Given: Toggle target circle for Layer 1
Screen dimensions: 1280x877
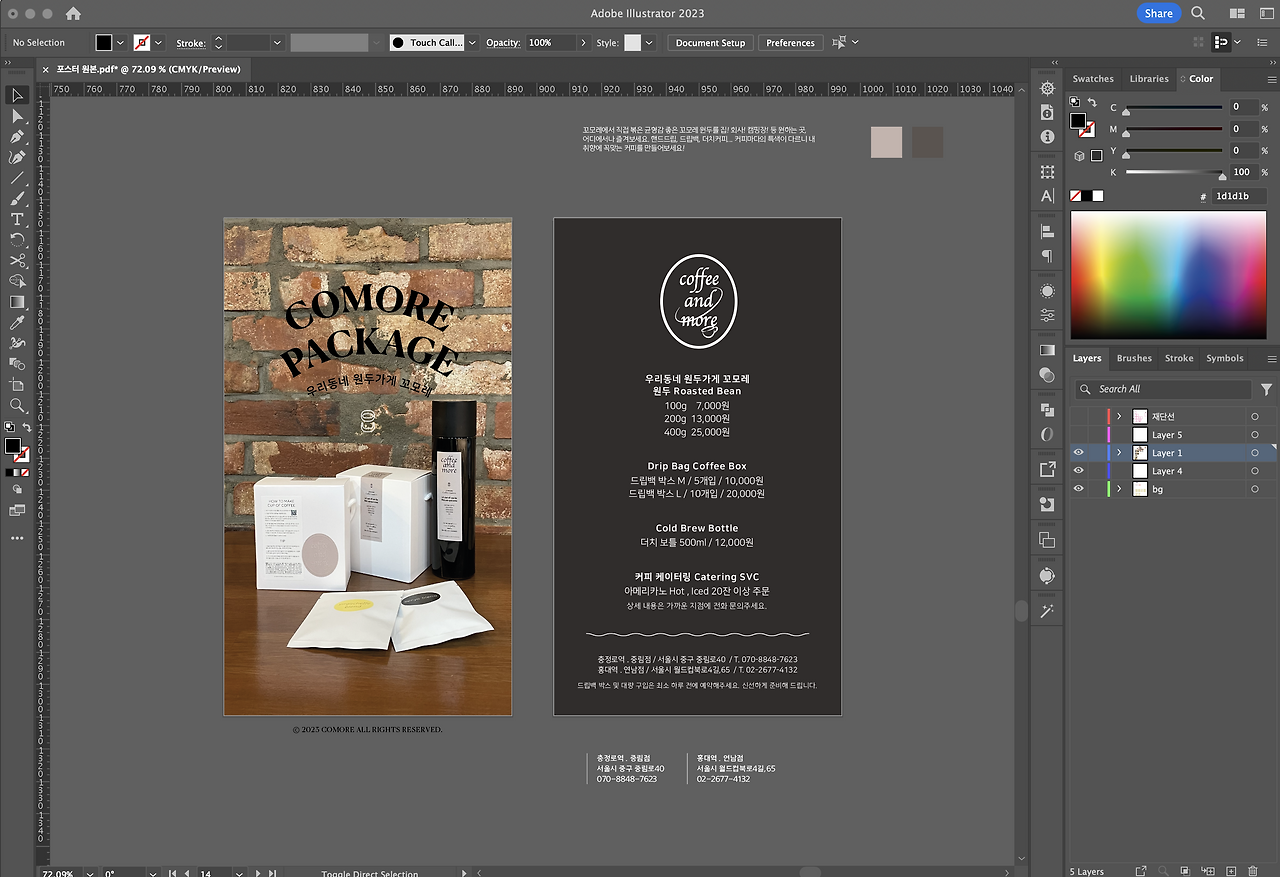Looking at the screenshot, I should (1255, 453).
